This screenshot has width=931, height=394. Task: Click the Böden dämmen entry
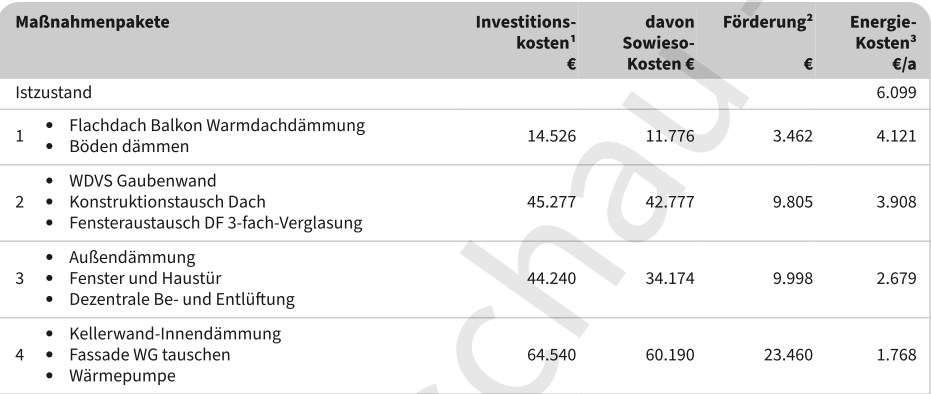[129, 147]
